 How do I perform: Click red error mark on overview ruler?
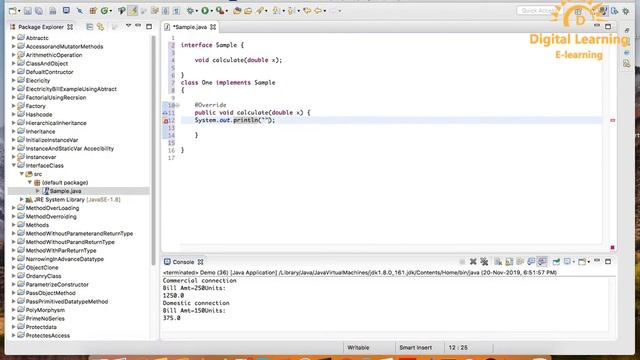(612, 120)
